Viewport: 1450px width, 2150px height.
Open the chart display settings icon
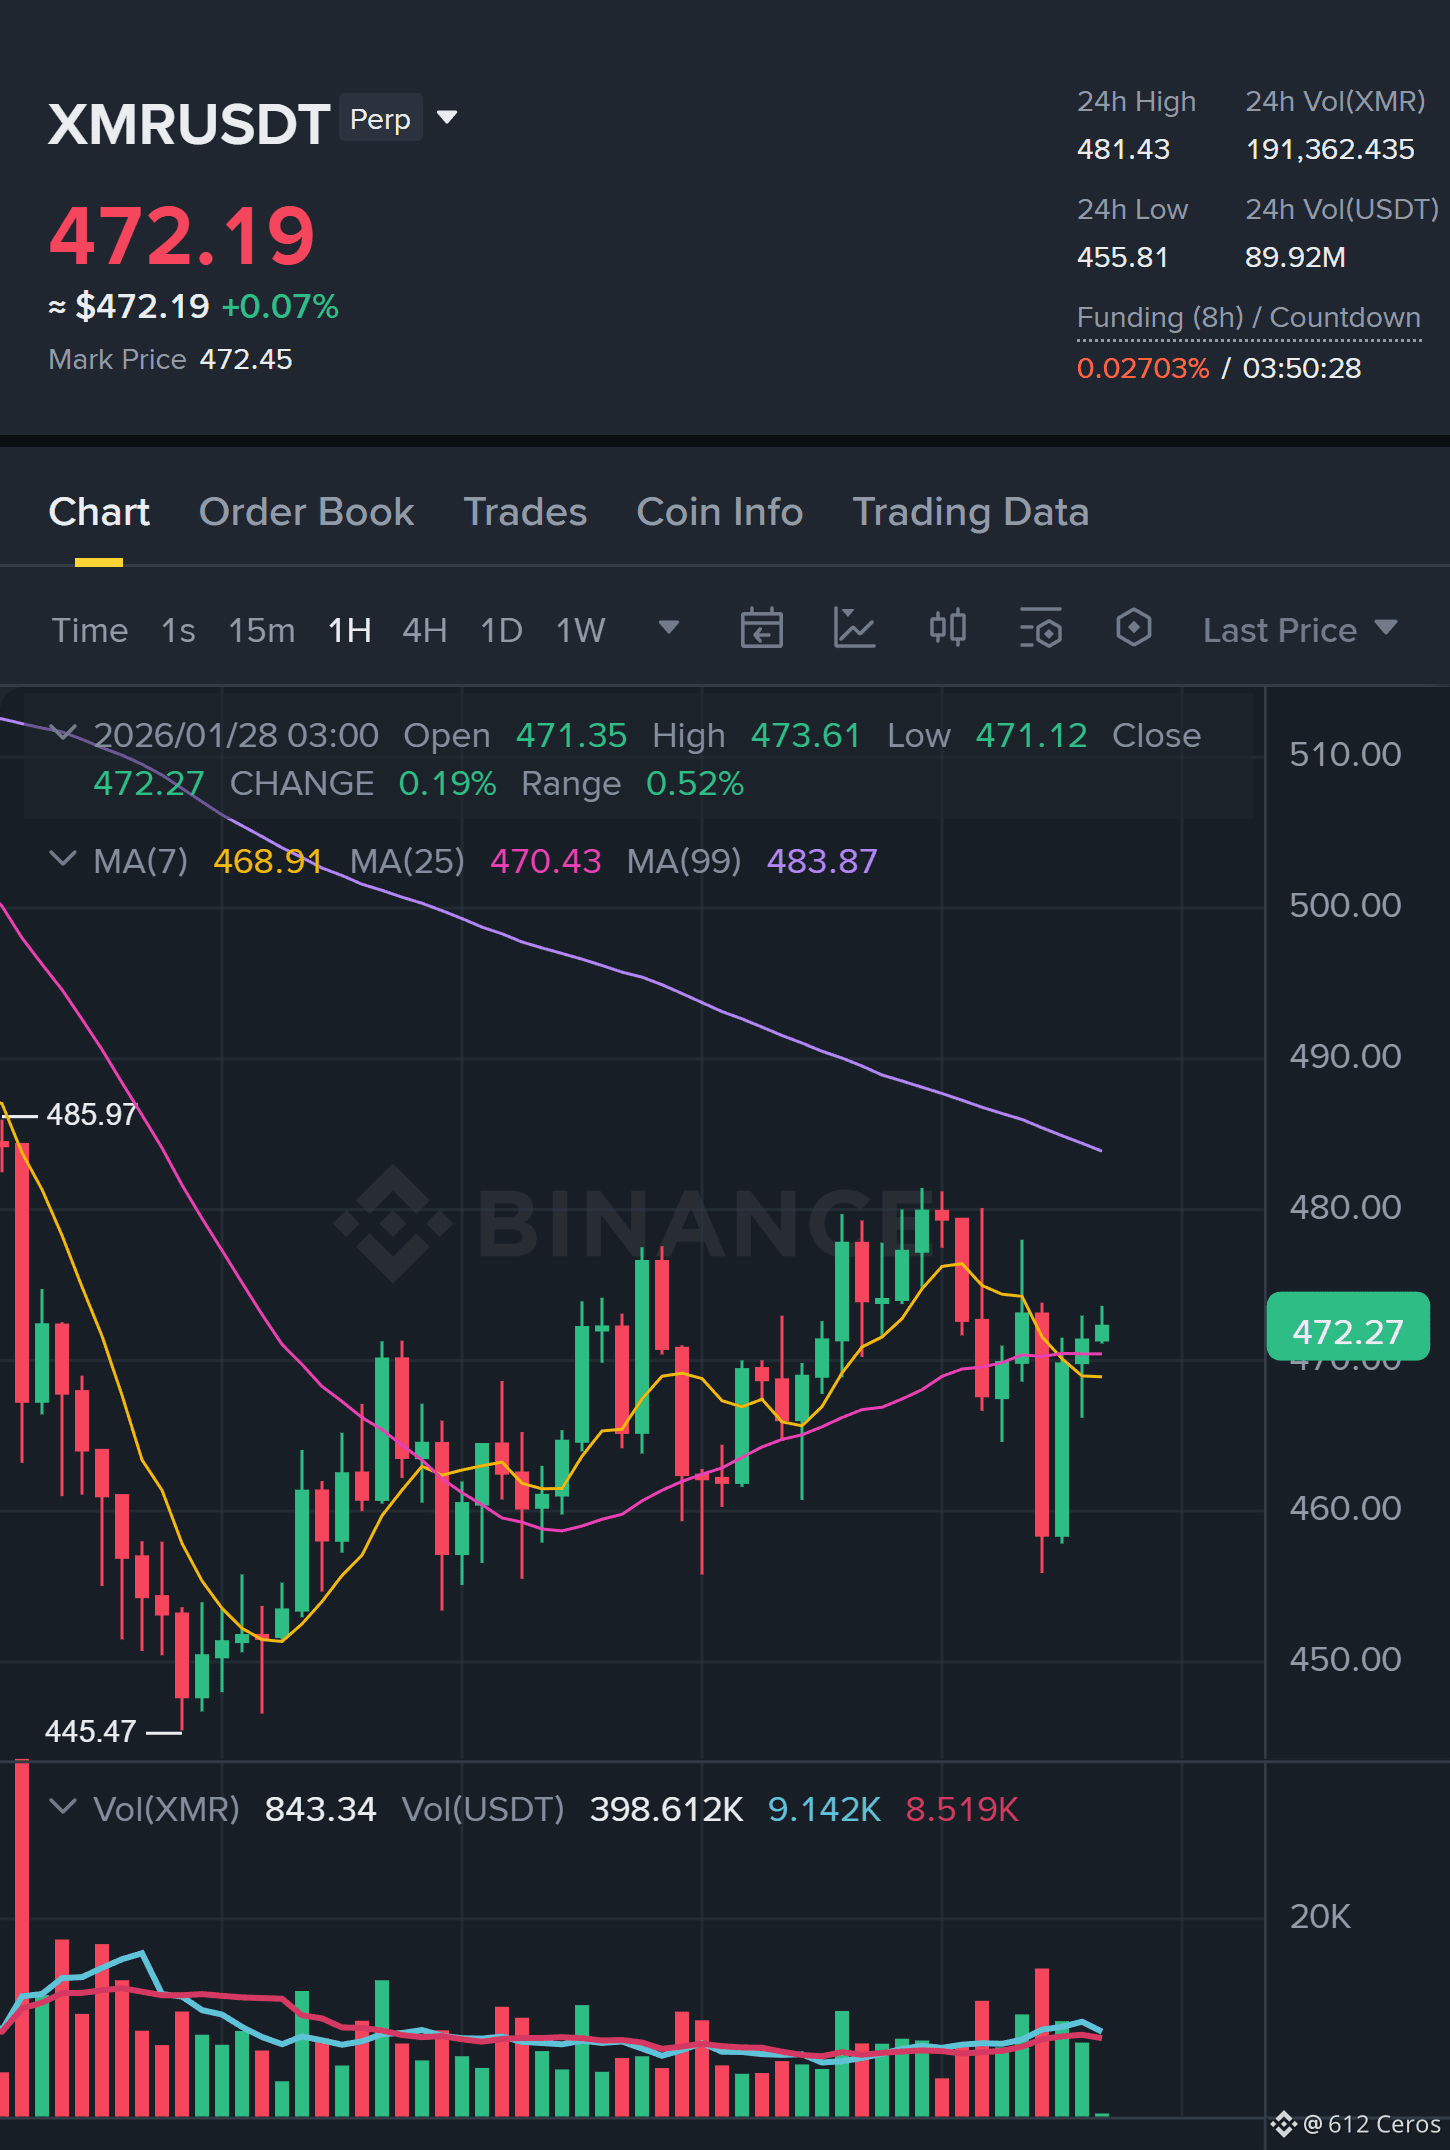(1040, 629)
